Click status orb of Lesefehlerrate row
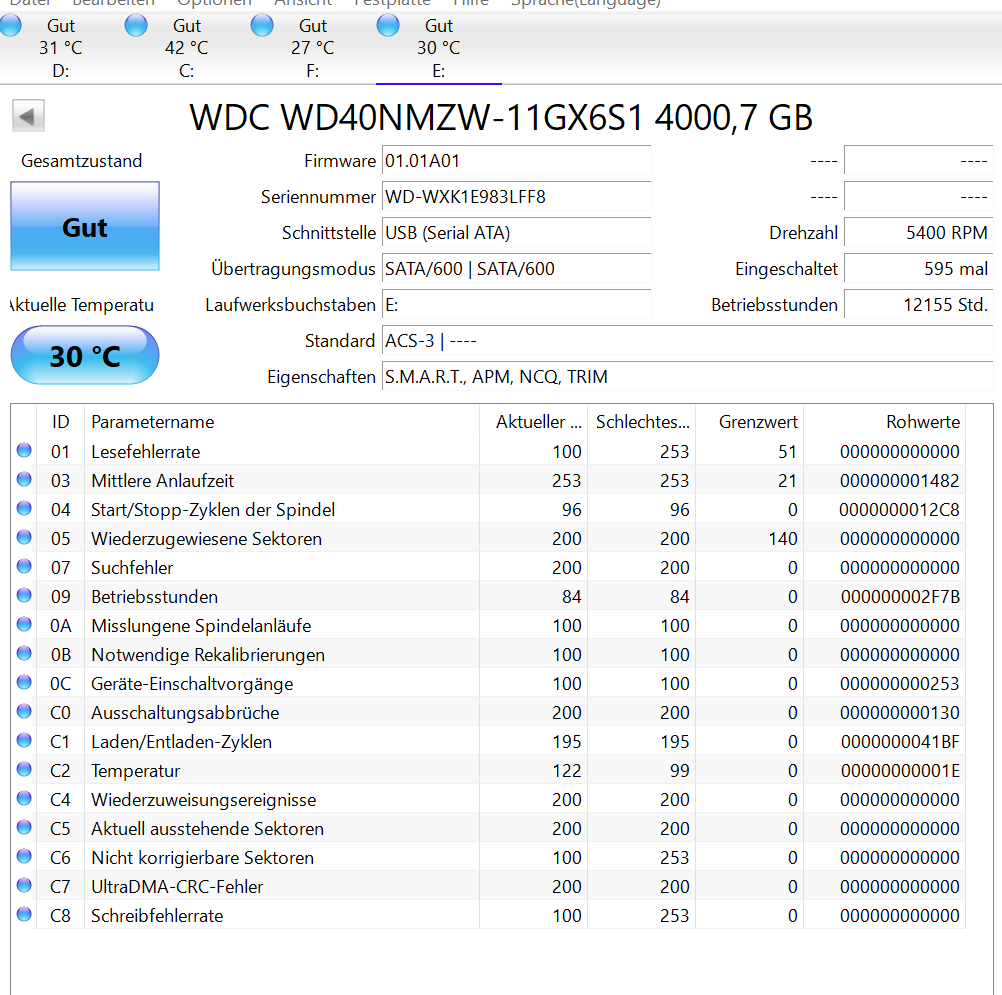The image size is (1002, 995). point(24,451)
